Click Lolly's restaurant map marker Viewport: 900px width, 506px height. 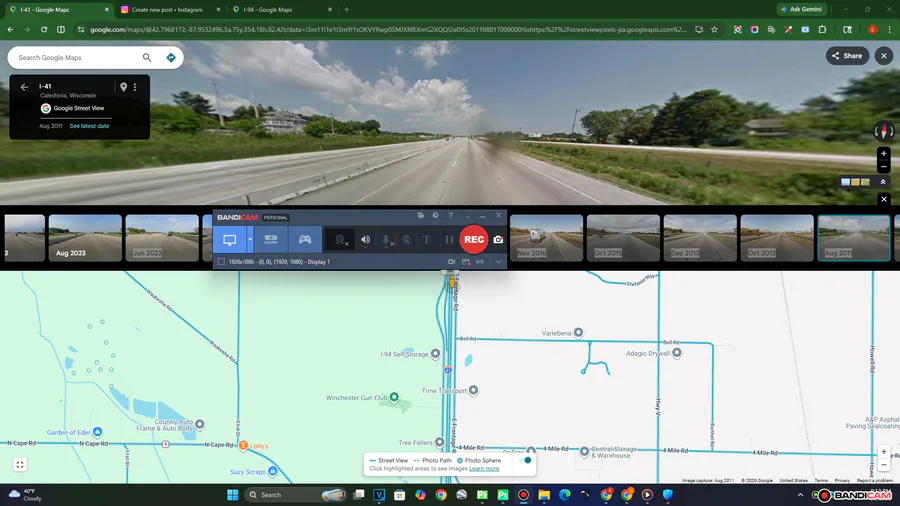[243, 445]
